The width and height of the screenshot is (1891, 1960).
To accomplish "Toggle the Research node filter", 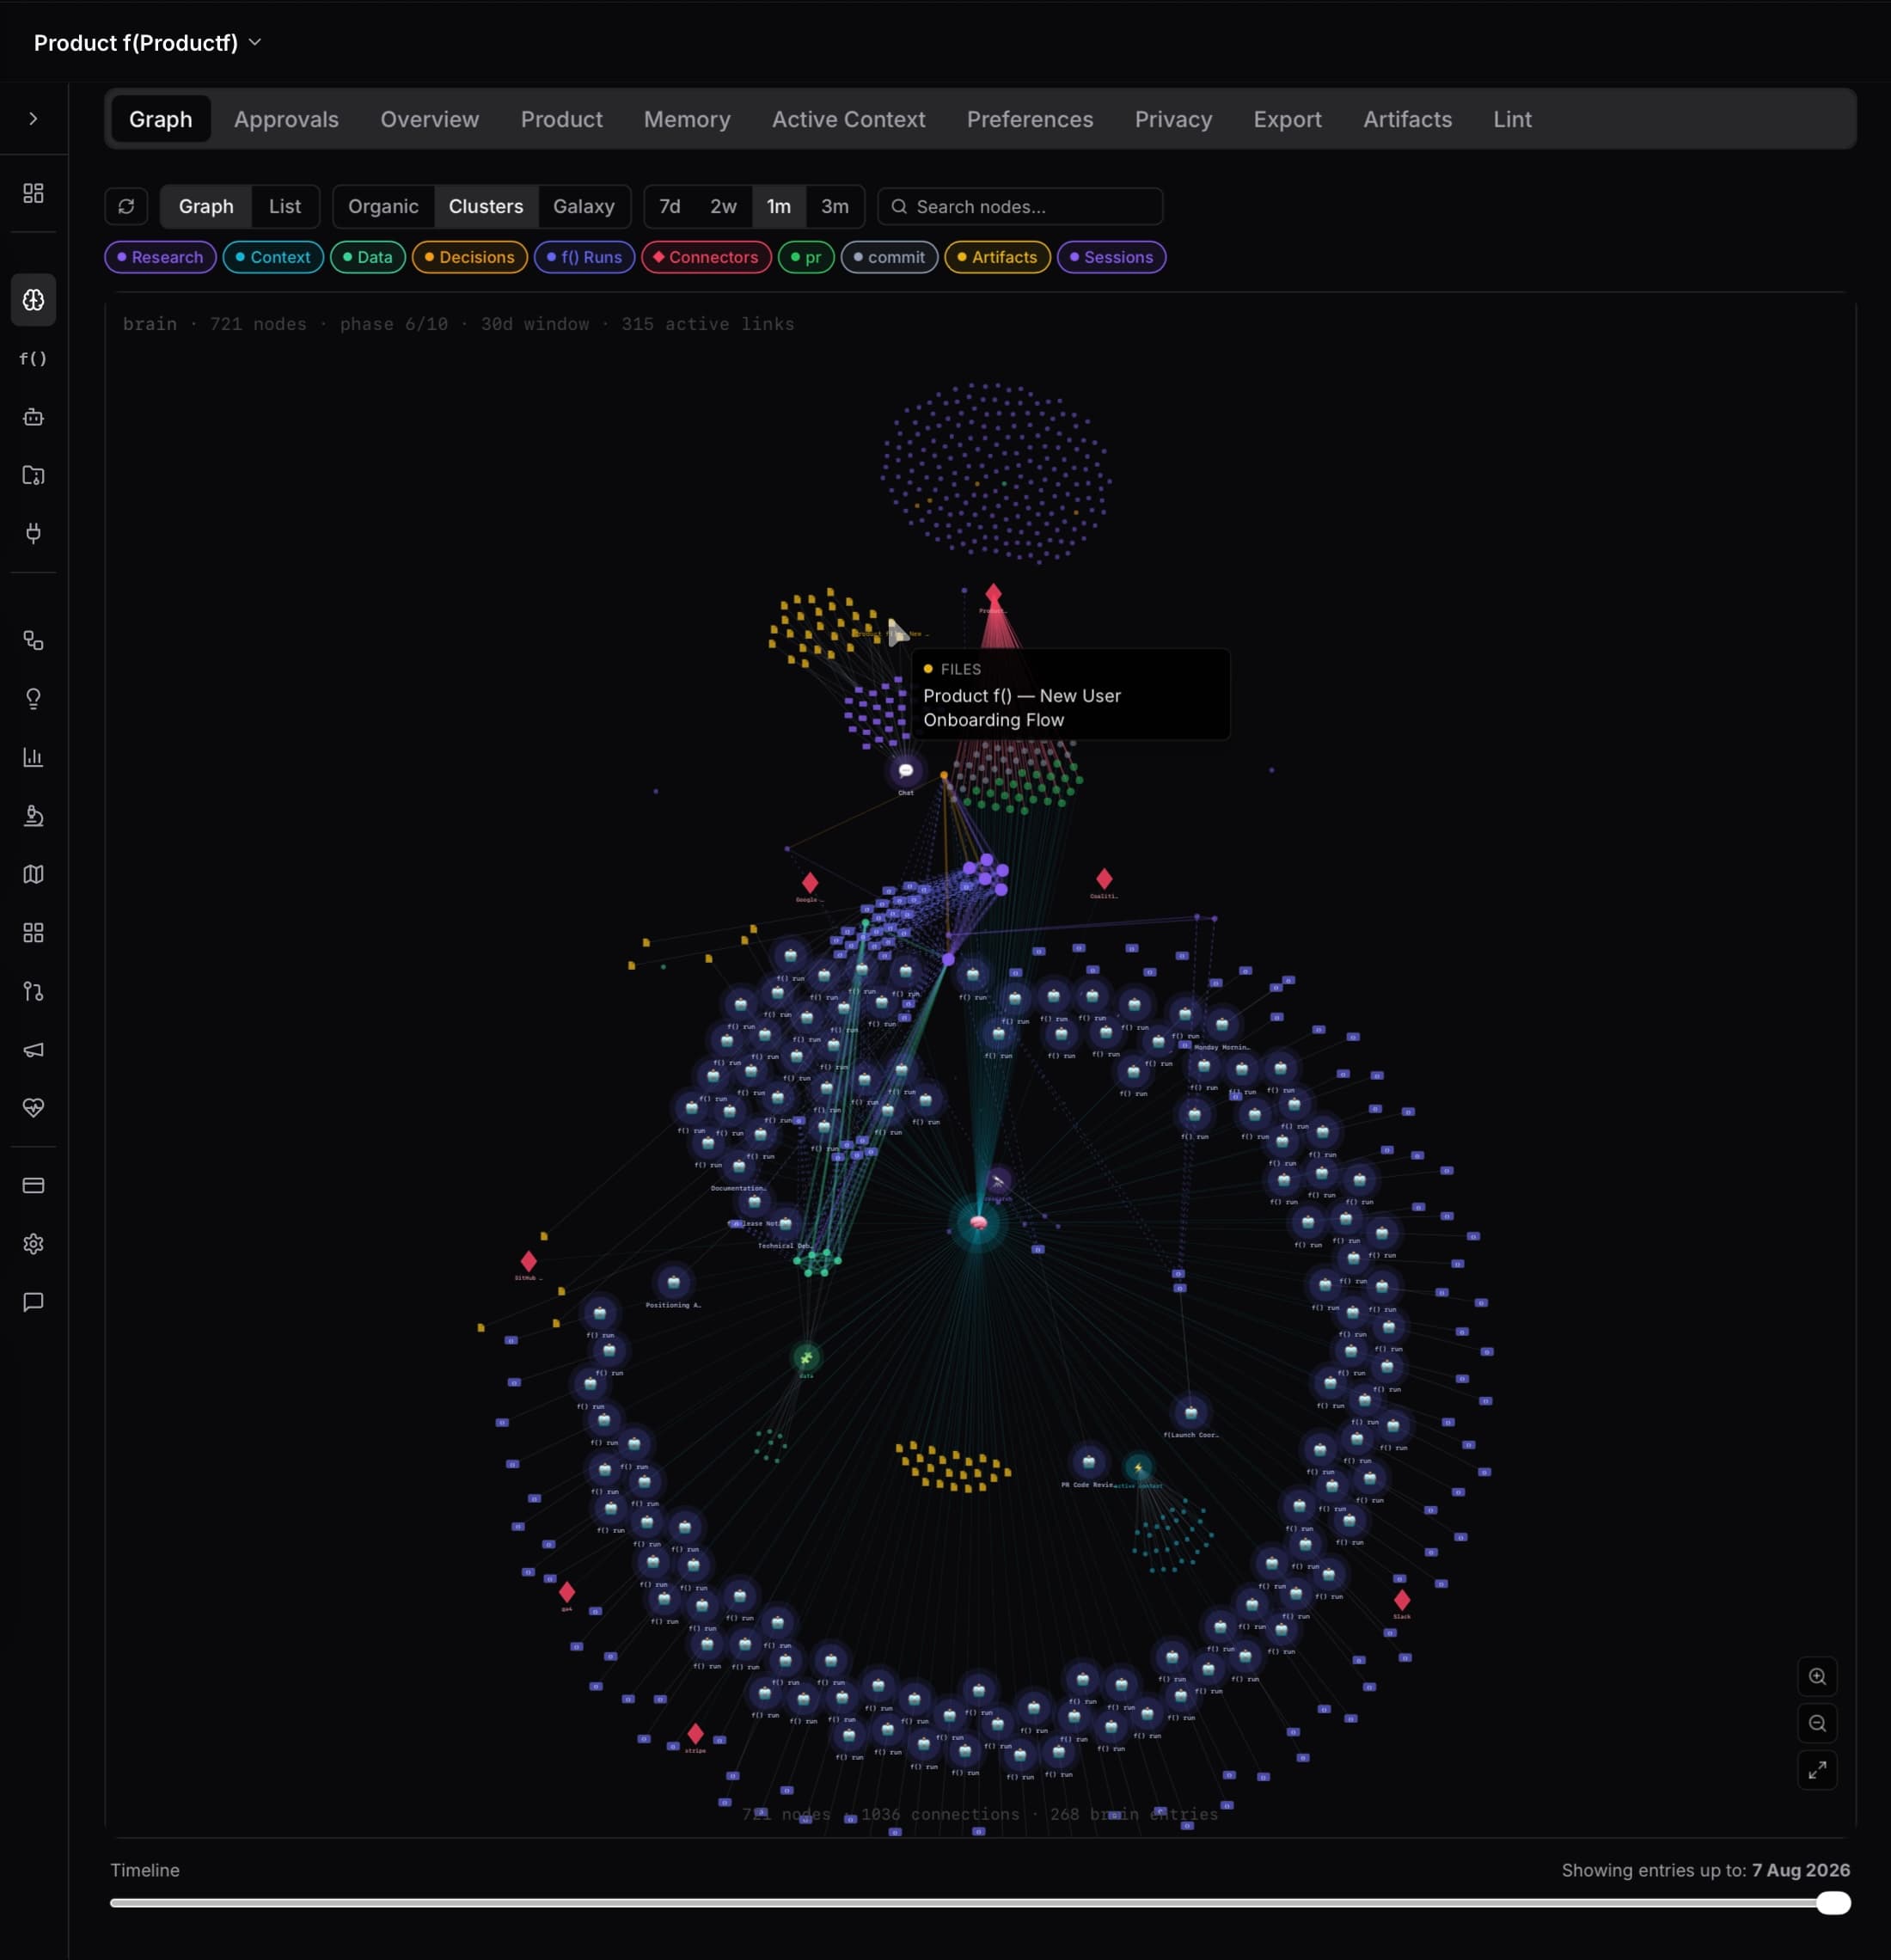I will point(160,257).
